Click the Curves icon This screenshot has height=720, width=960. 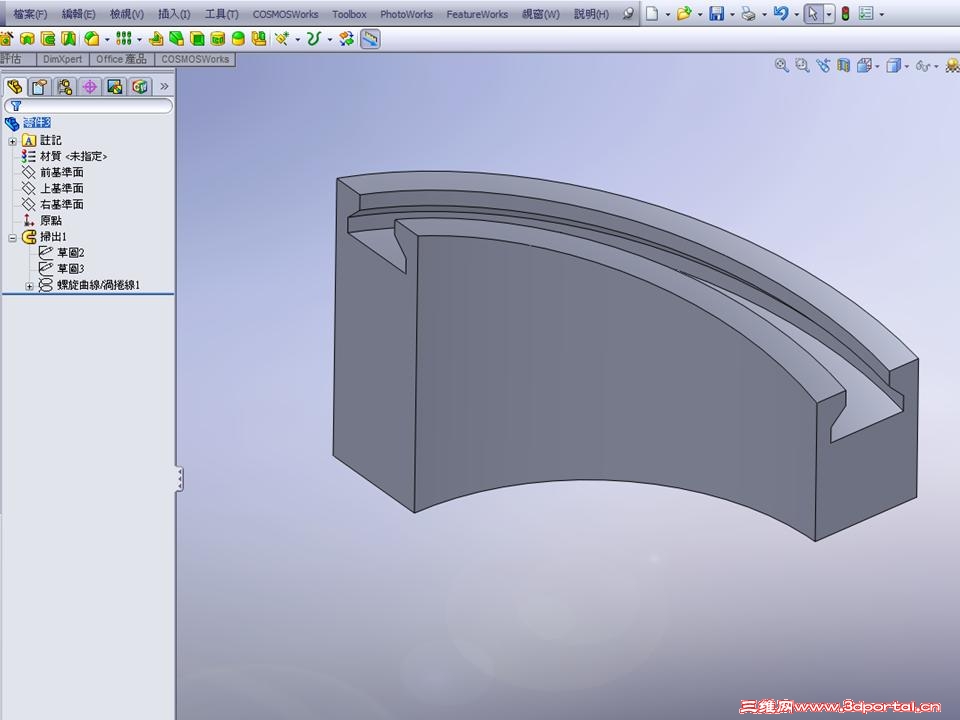click(314, 39)
